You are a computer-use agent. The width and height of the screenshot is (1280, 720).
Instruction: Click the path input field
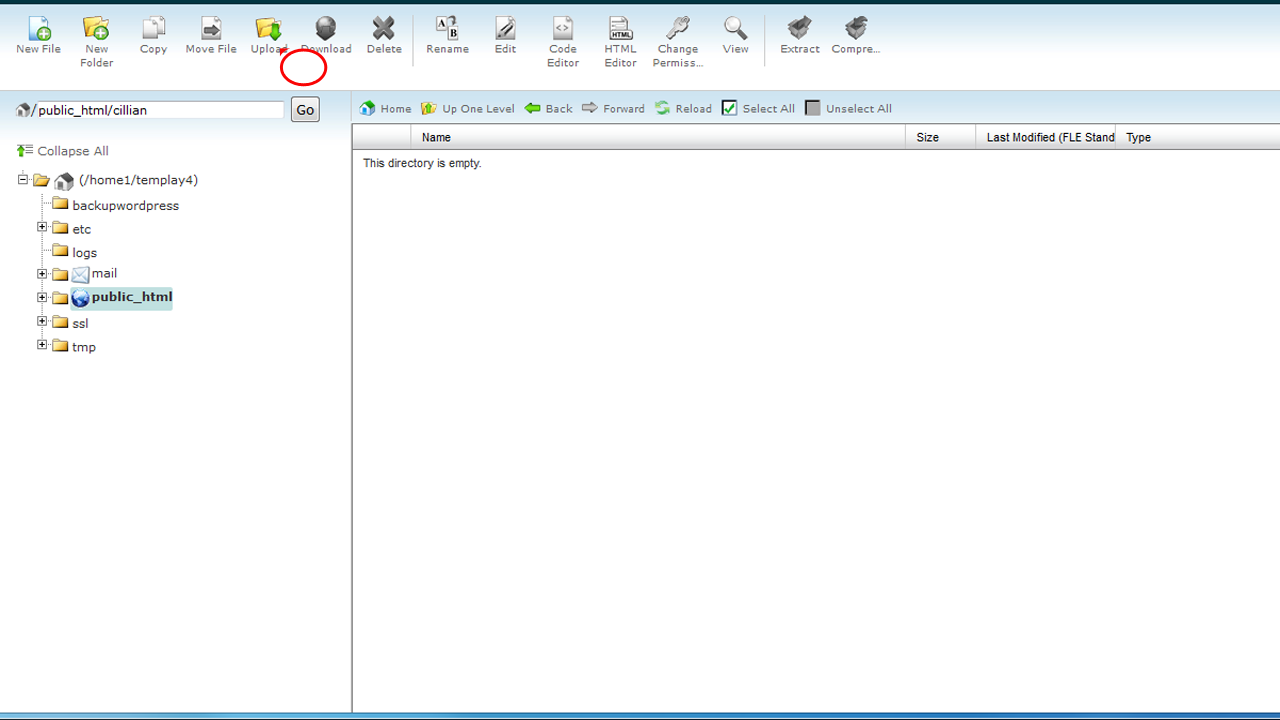pyautogui.click(x=158, y=110)
